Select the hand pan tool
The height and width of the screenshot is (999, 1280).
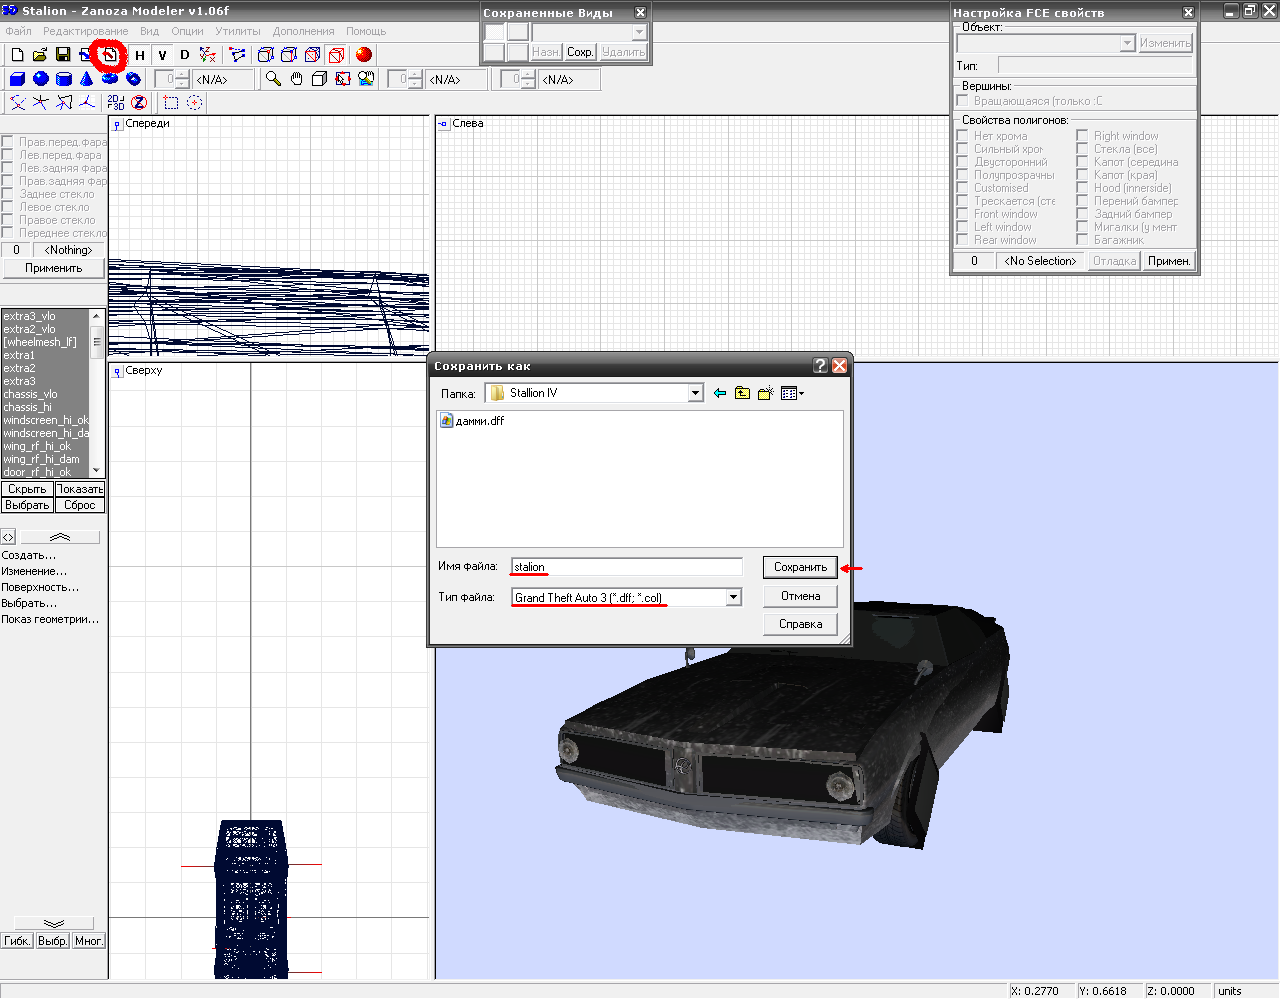pyautogui.click(x=296, y=79)
